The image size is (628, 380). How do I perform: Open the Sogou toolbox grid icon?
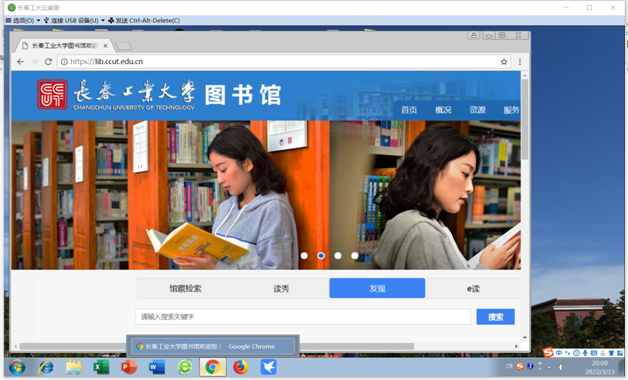click(x=620, y=353)
